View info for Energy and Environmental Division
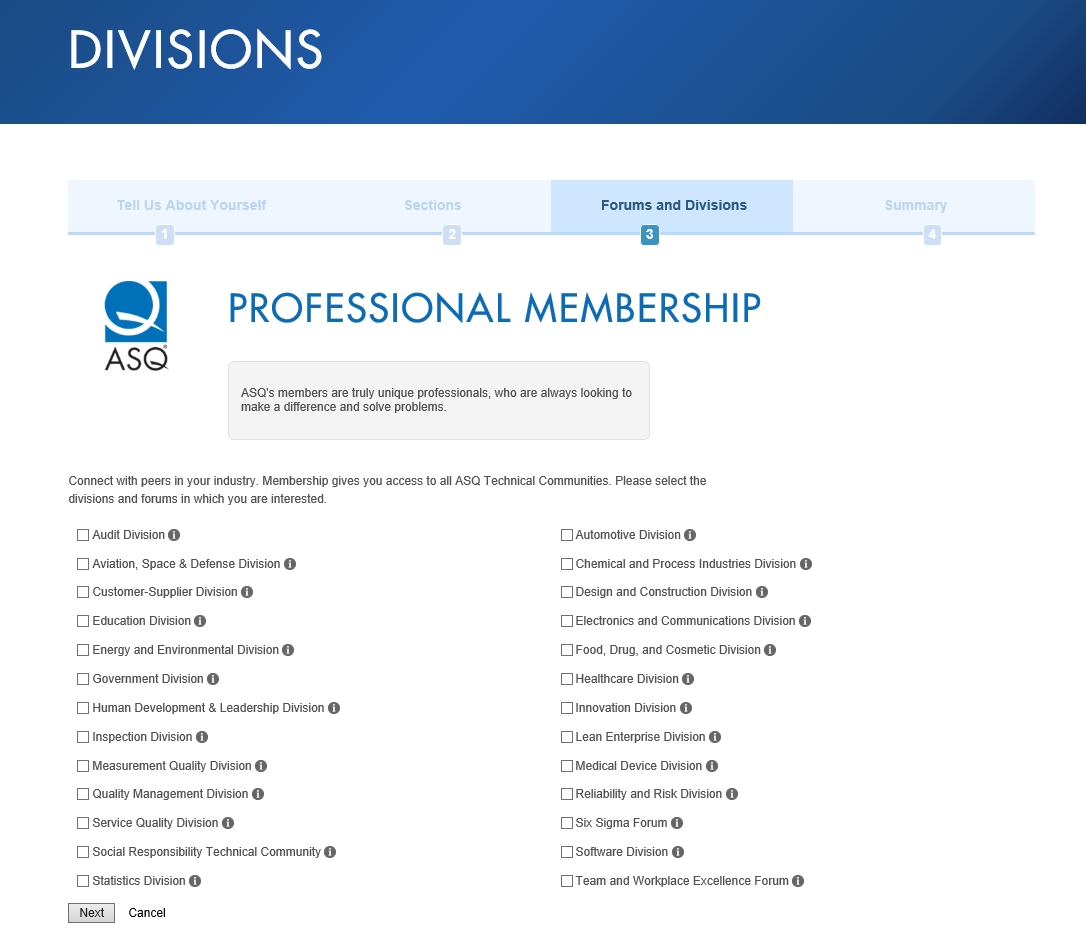Screen dimensions: 1086x938 [x=287, y=650]
